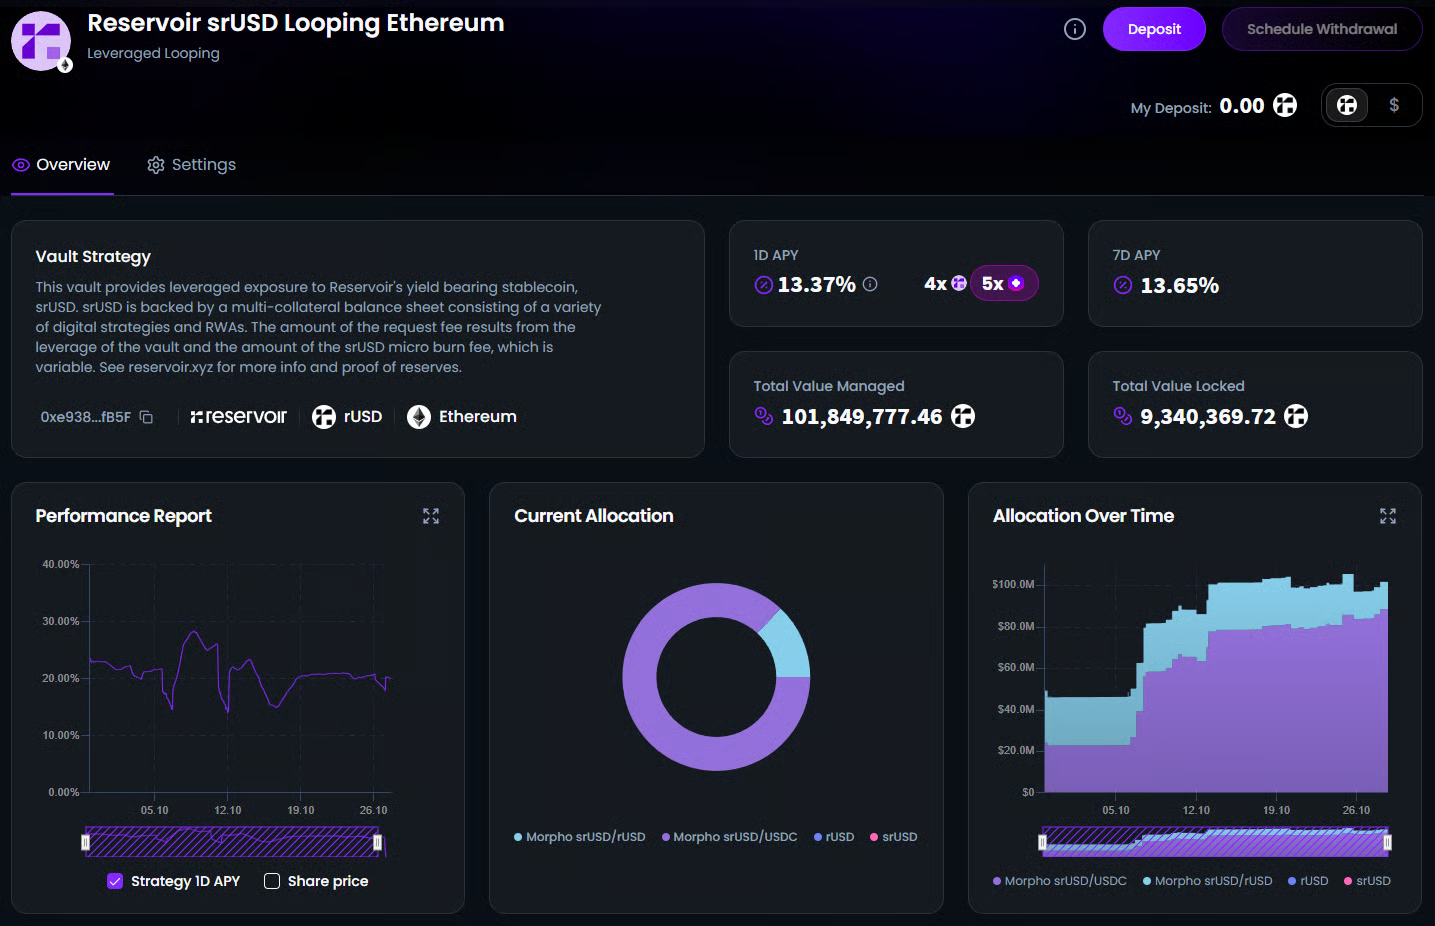Switch to the Overview tab
The image size is (1435, 926).
pyautogui.click(x=62, y=165)
